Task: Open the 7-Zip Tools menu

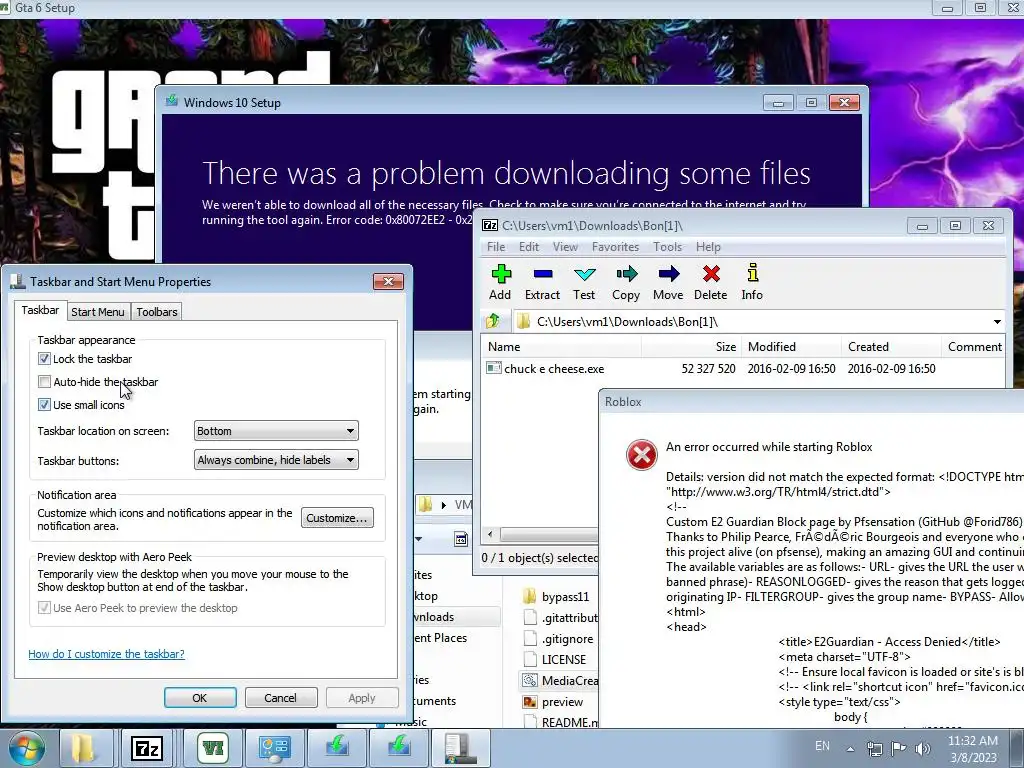Action: 667,247
